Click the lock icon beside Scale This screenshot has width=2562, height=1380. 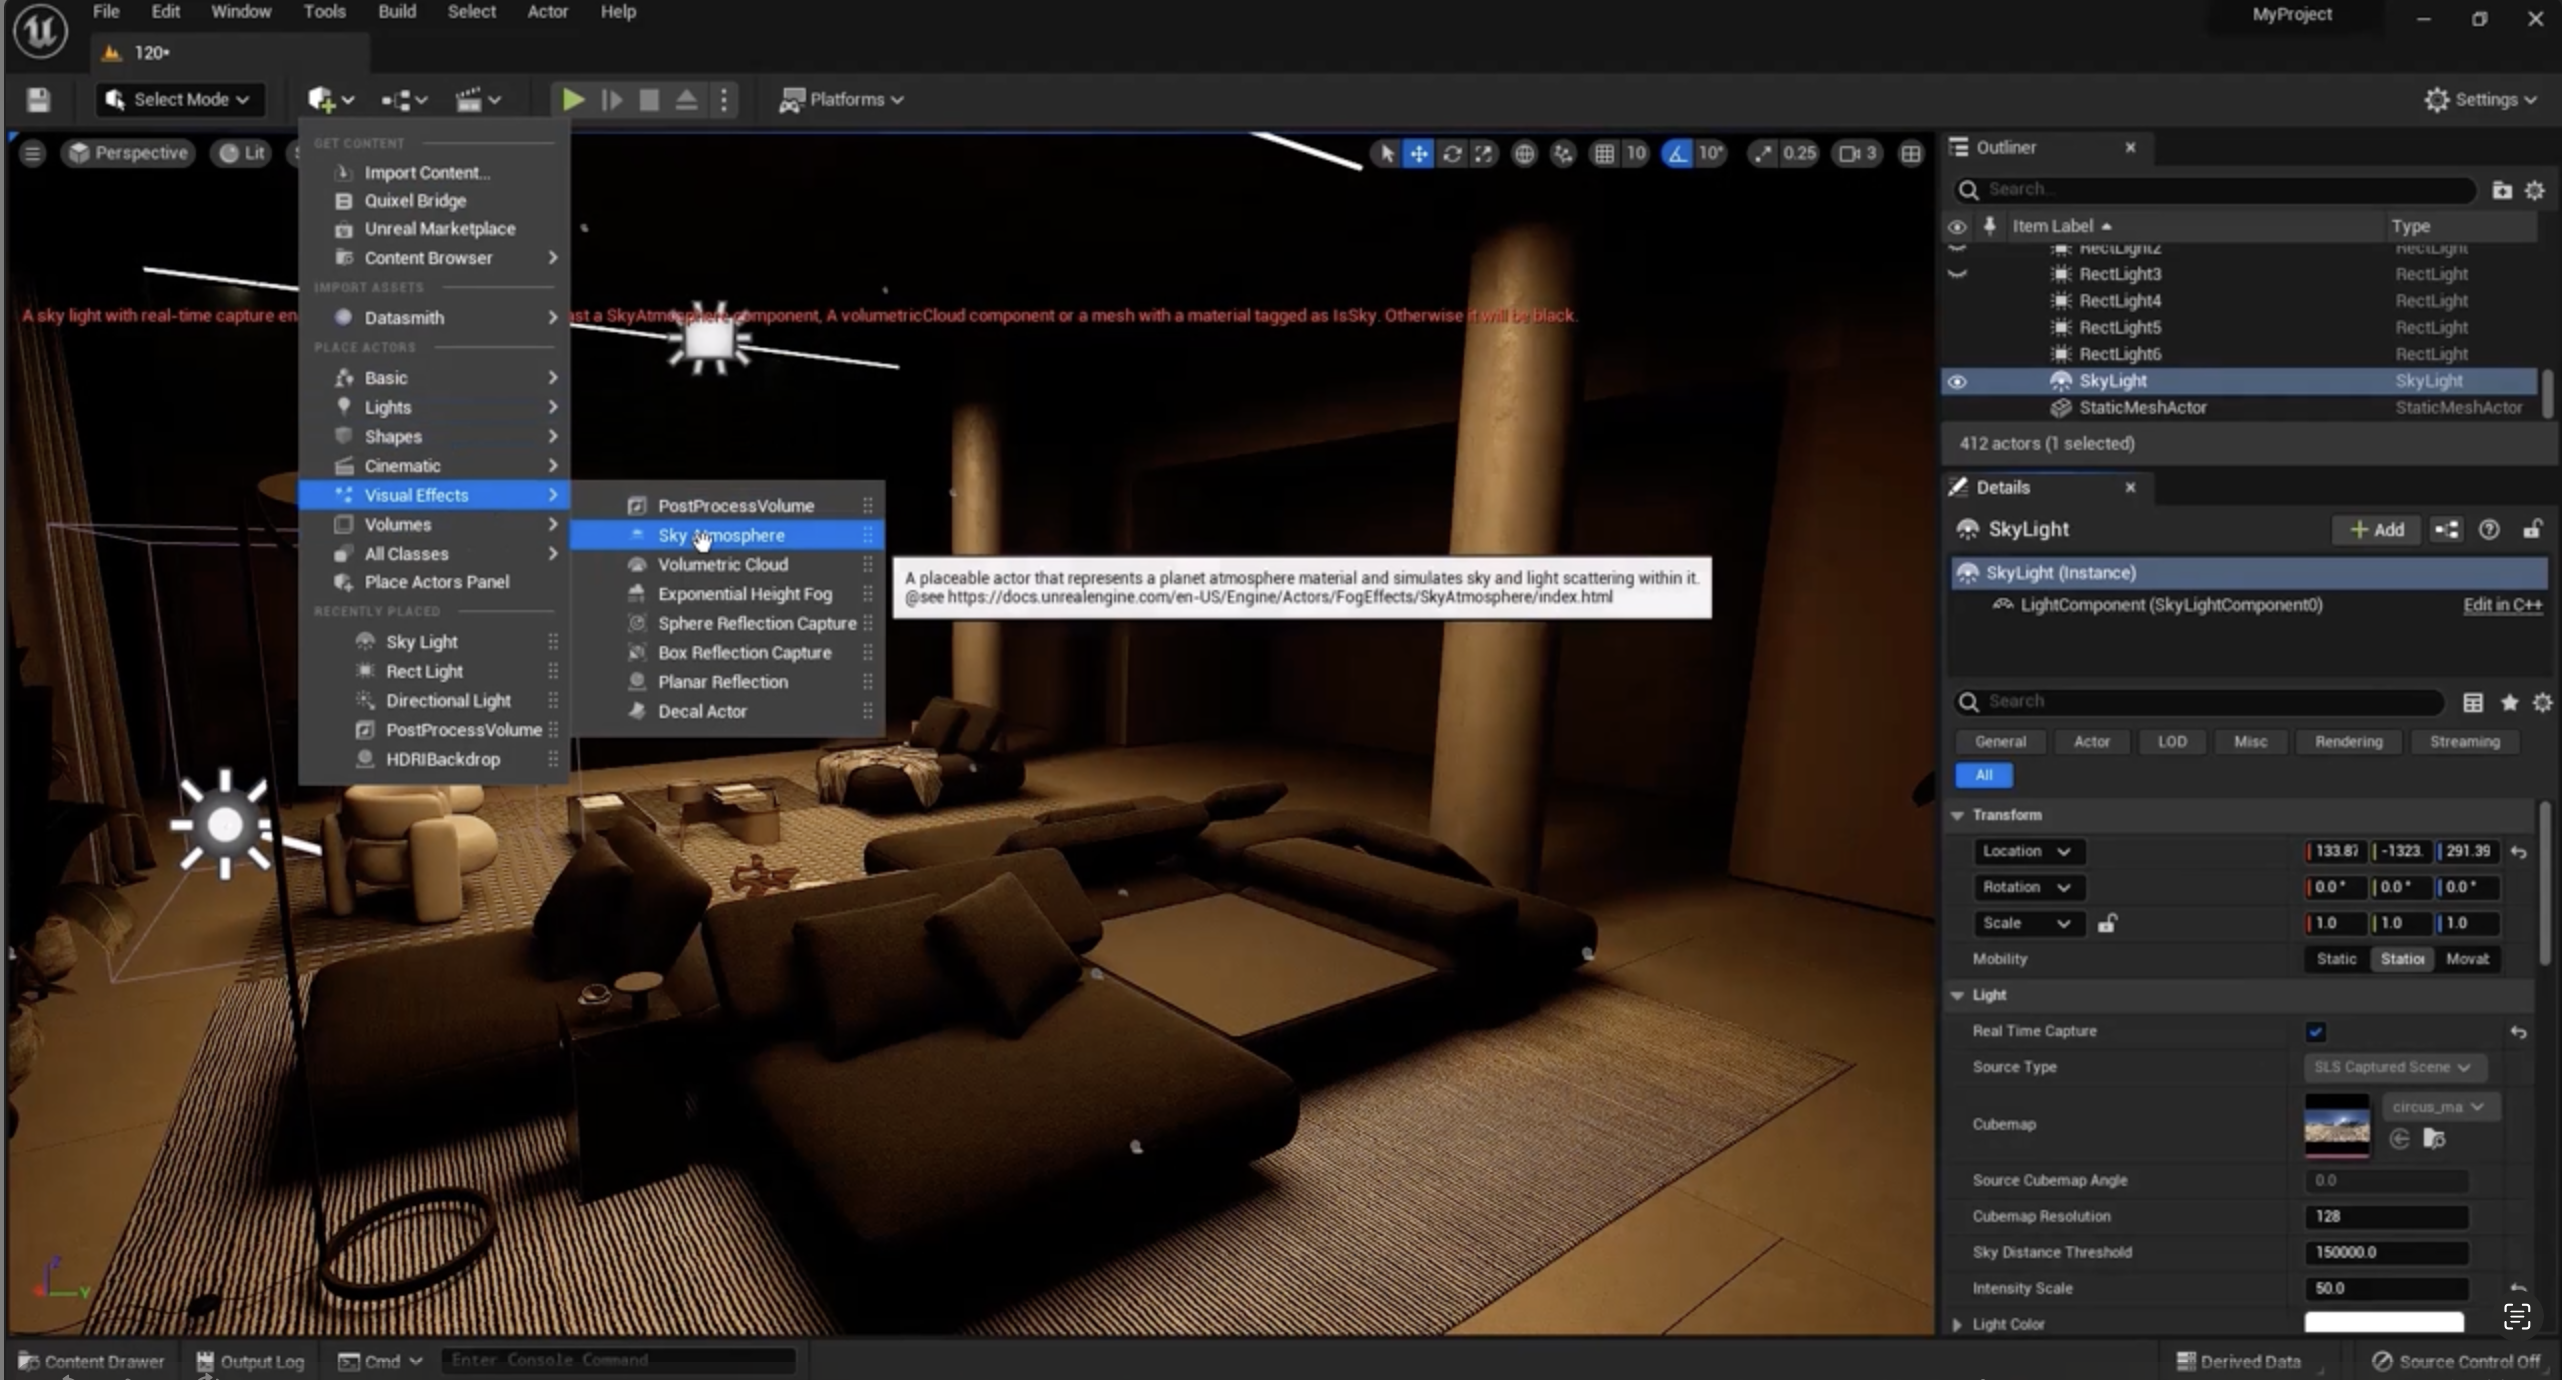(x=2107, y=923)
